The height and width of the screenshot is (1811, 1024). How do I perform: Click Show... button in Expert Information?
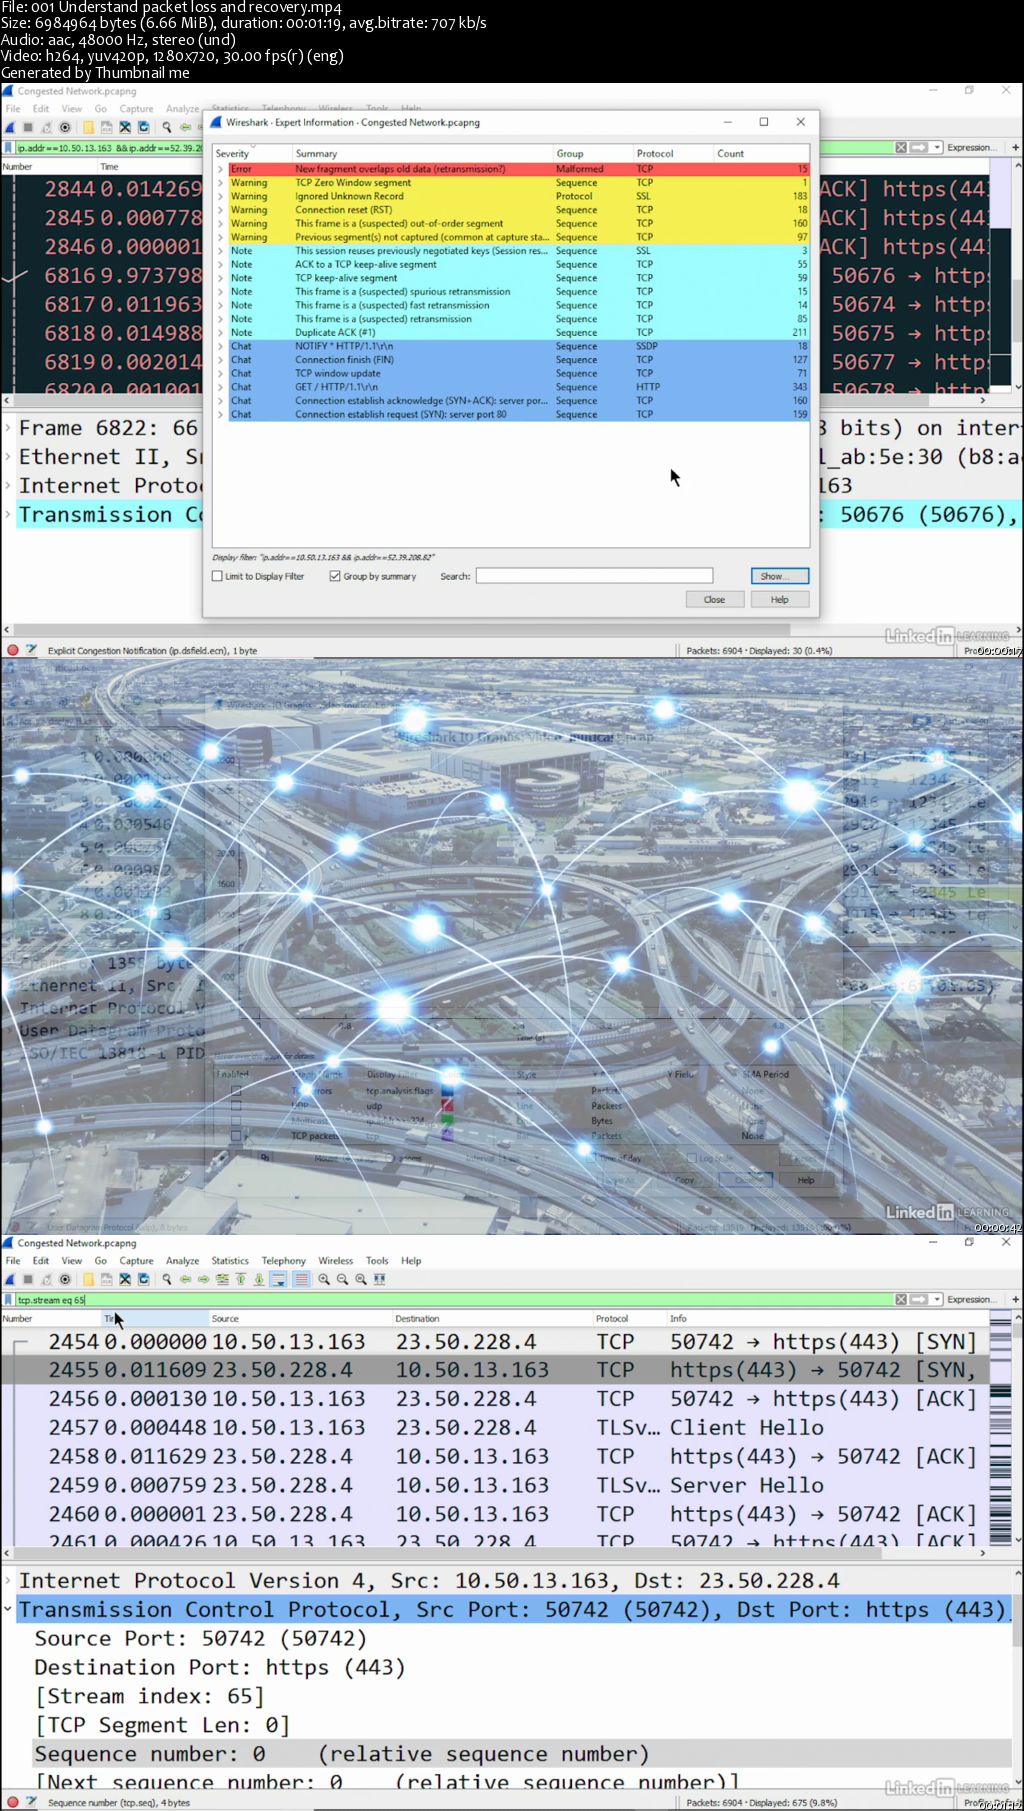[x=780, y=576]
